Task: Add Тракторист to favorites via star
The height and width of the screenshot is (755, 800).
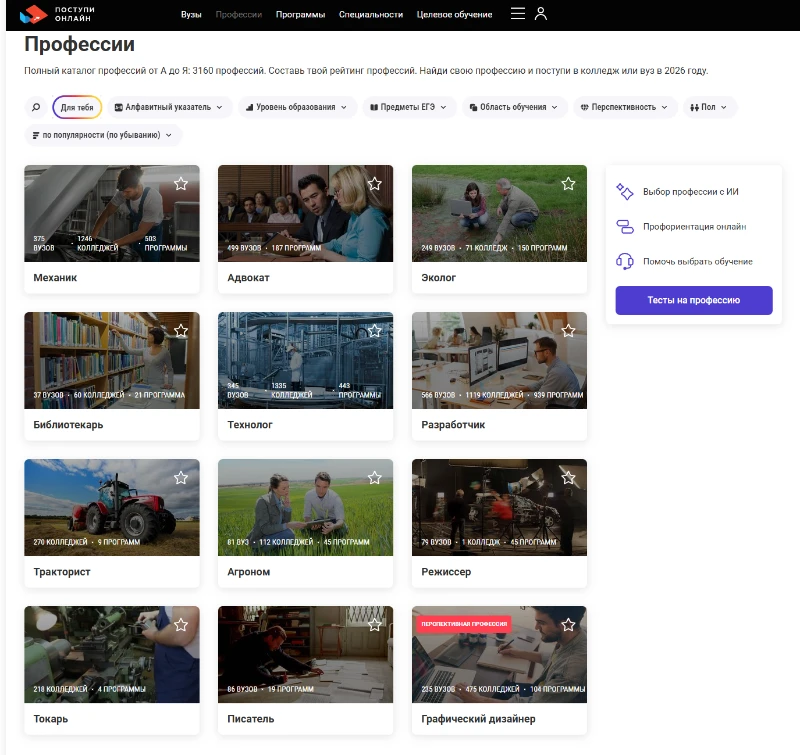Action: coord(181,478)
